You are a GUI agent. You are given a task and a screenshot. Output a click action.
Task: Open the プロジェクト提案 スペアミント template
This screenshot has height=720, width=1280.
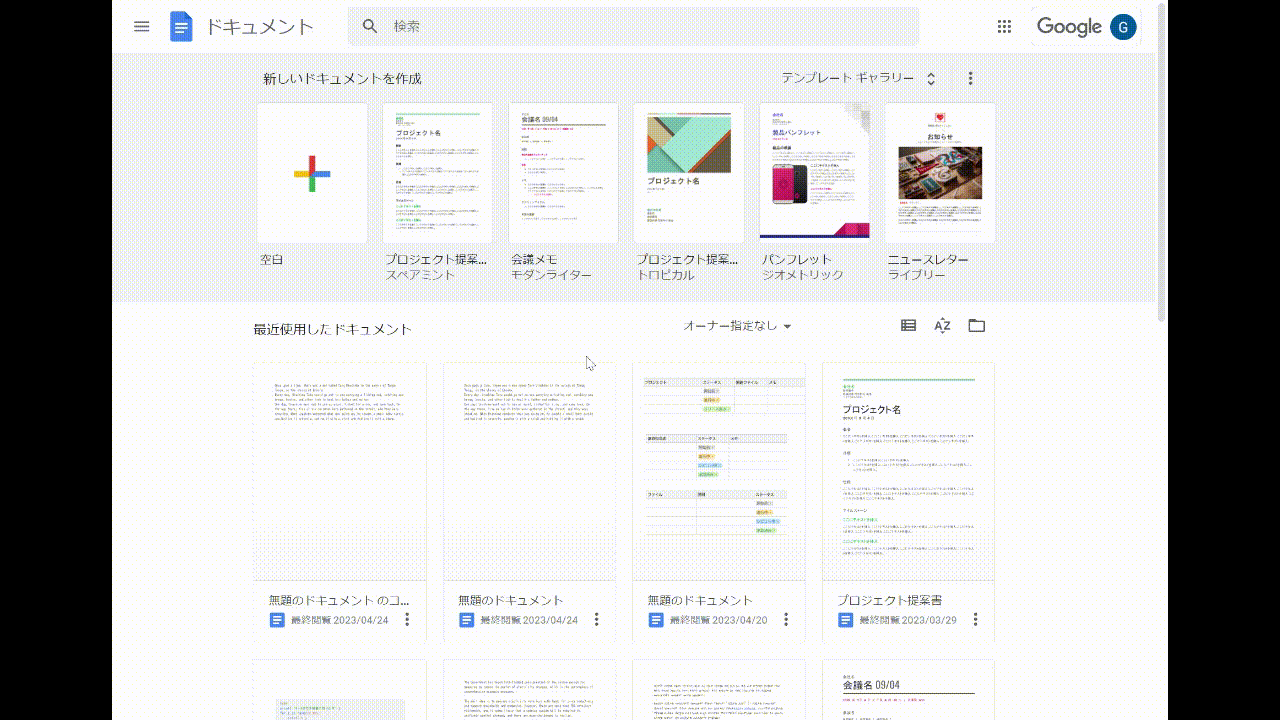437,173
